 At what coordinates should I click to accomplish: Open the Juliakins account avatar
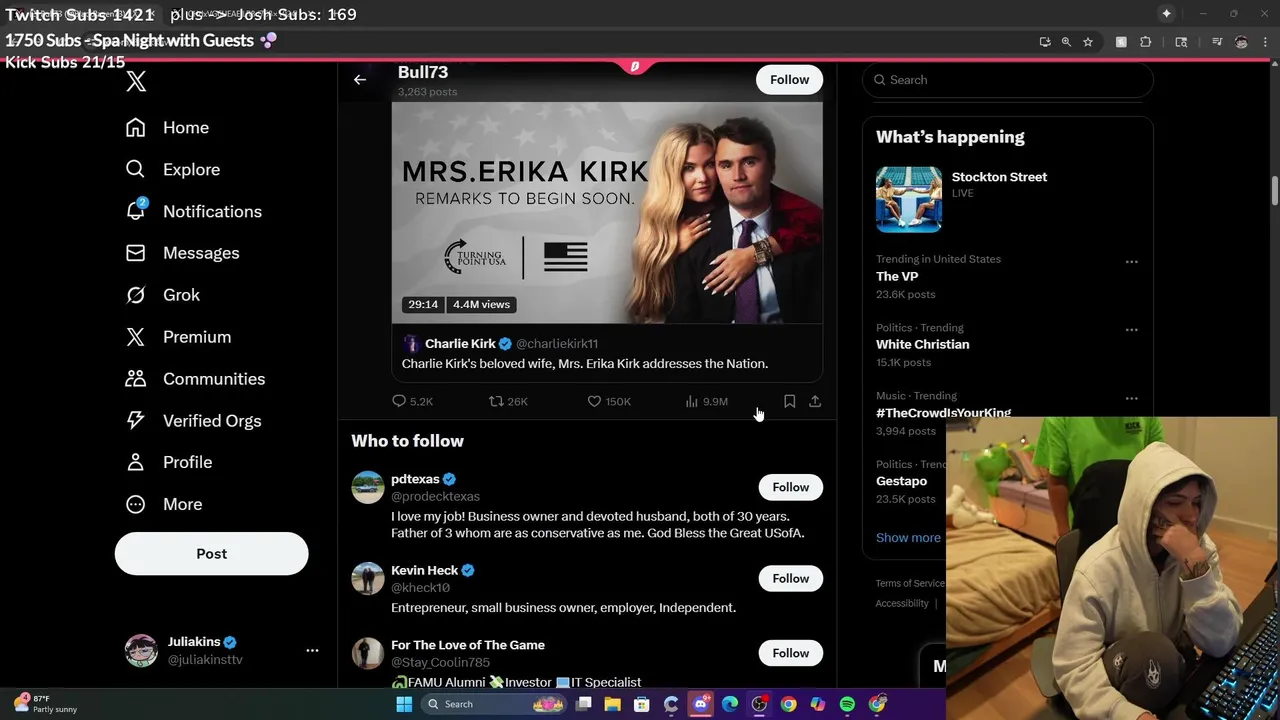coord(141,650)
